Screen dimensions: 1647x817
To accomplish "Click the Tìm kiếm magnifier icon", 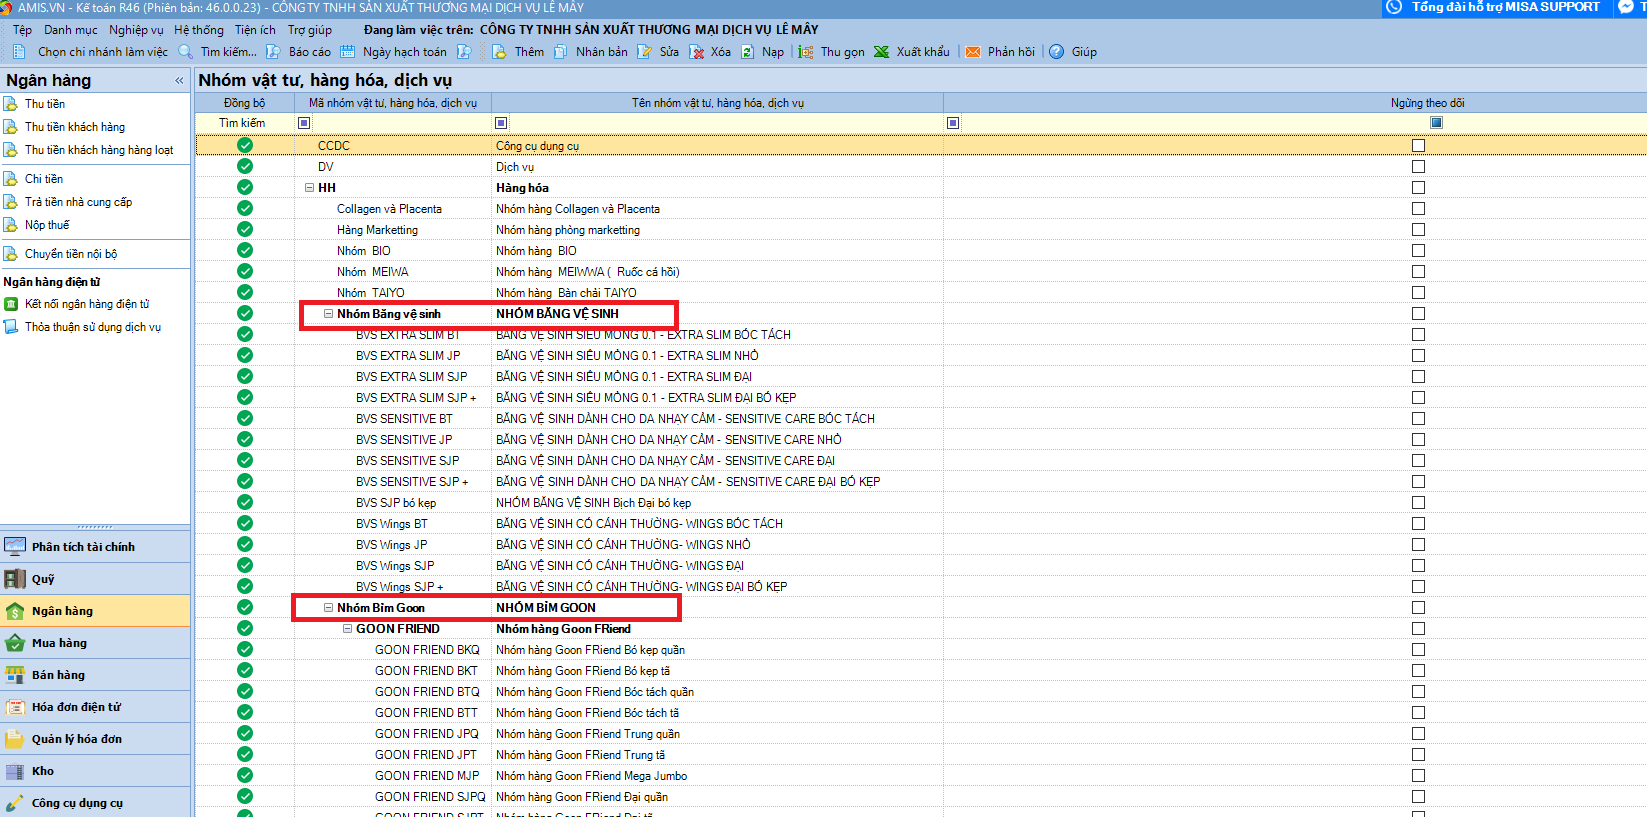I will 185,52.
